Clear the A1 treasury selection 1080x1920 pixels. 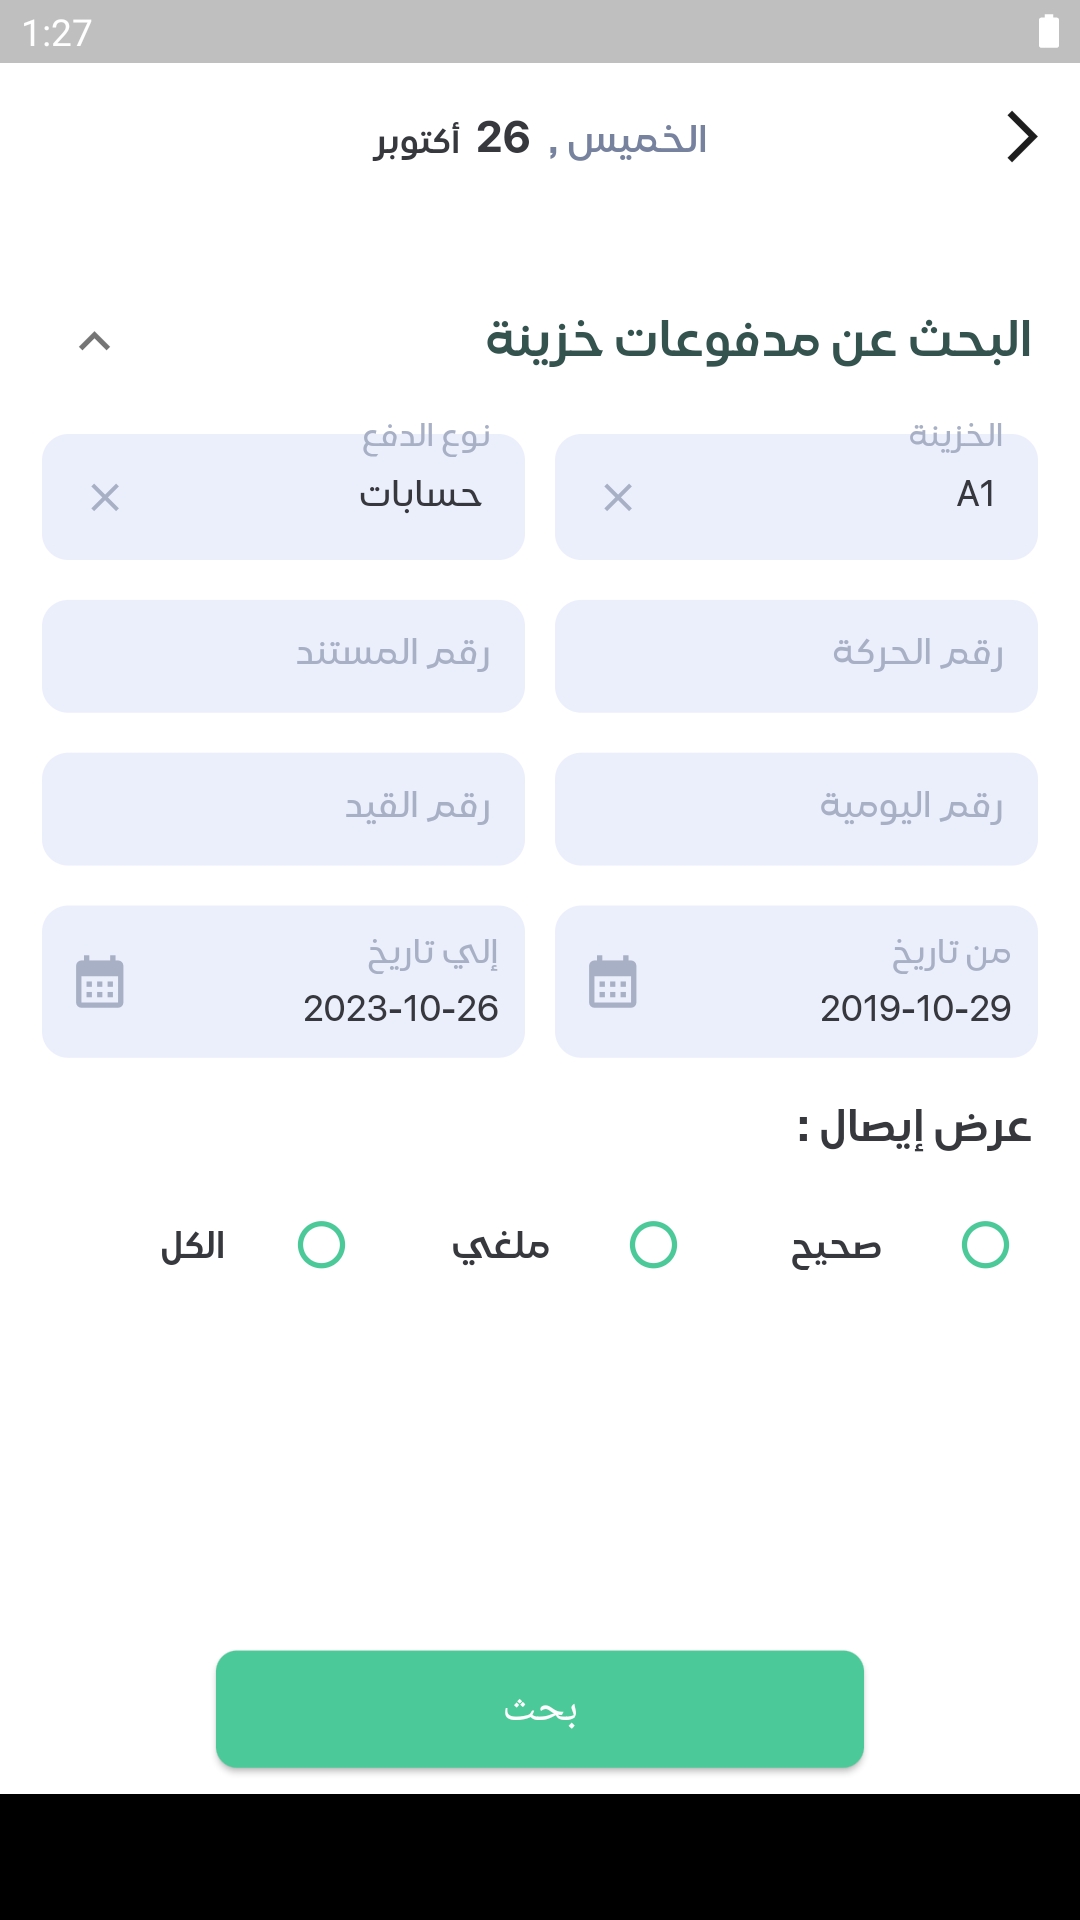pos(618,497)
